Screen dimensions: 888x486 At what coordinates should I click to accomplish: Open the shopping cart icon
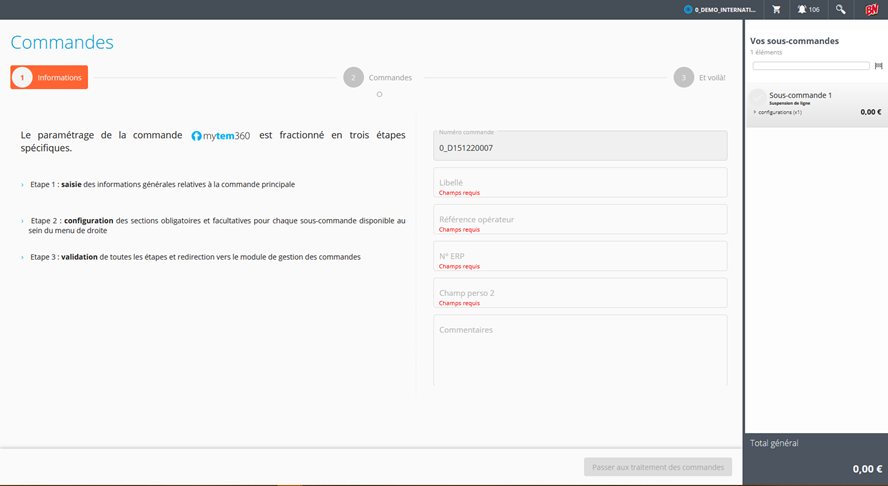776,10
